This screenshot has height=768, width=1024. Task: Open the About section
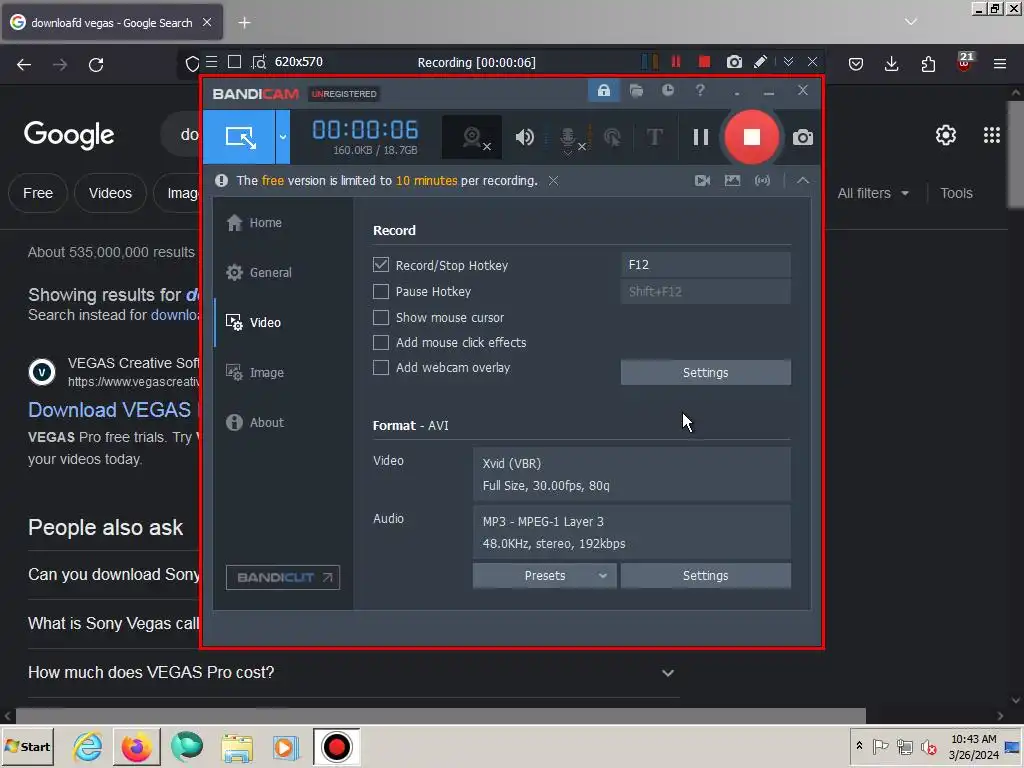(255, 423)
